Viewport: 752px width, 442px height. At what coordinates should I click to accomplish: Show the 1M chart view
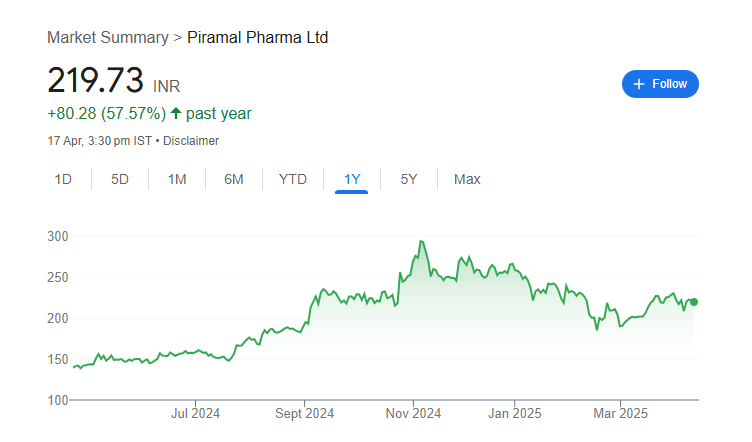pos(177,179)
